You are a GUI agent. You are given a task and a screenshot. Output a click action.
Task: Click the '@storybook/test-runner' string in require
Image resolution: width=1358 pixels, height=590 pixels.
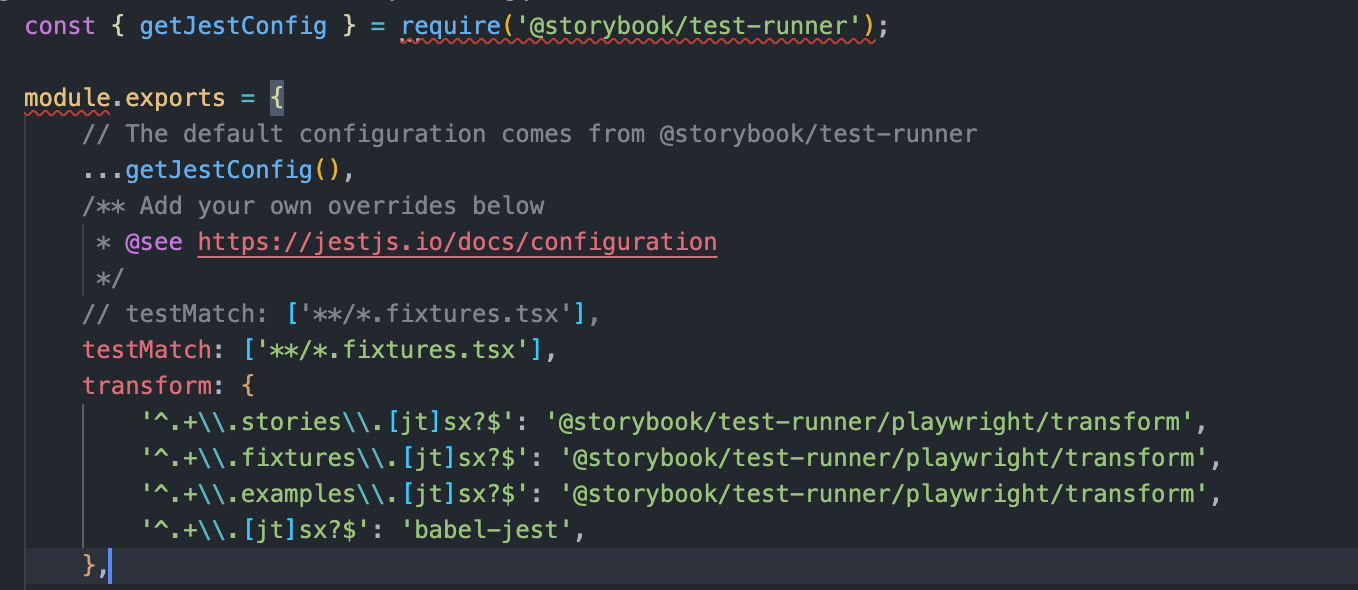688,26
